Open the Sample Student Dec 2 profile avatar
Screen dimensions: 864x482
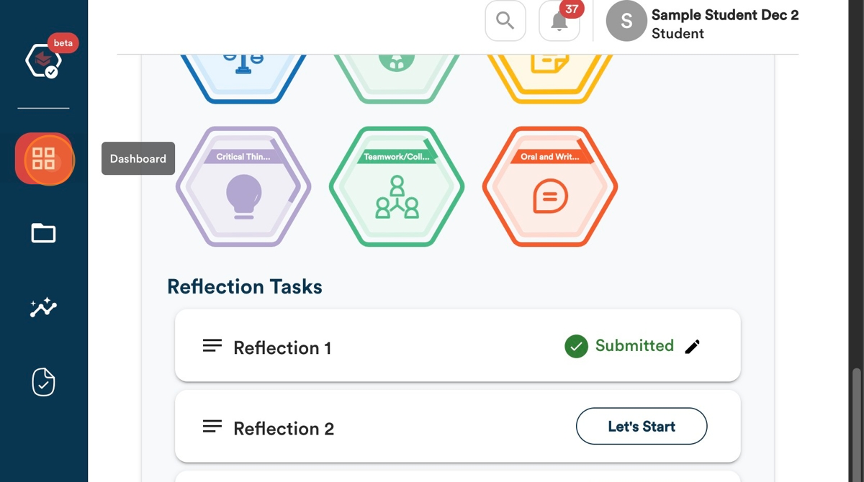coord(626,21)
